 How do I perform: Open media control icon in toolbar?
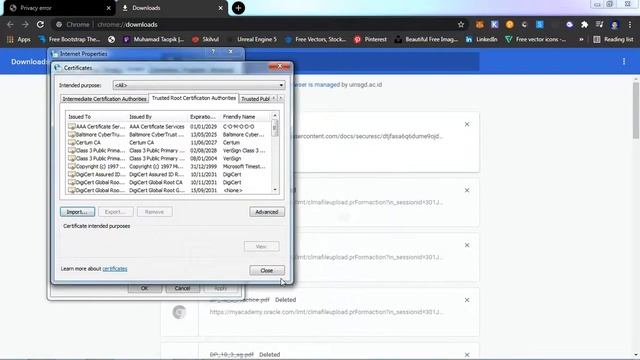click(599, 24)
